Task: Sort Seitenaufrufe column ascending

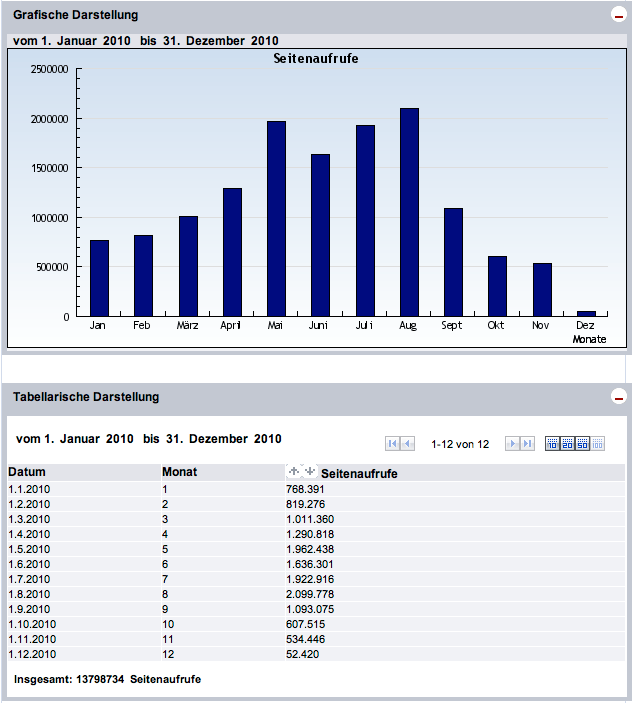Action: tap(294, 471)
